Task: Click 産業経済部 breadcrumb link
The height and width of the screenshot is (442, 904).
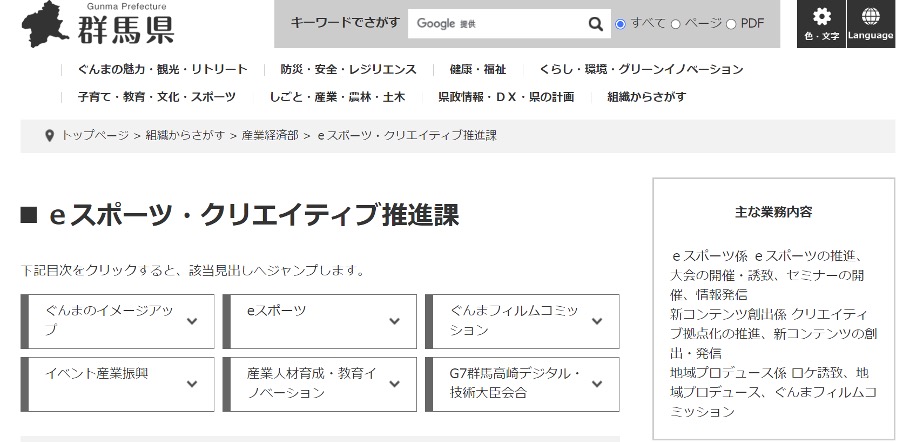Action: pyautogui.click(x=270, y=135)
